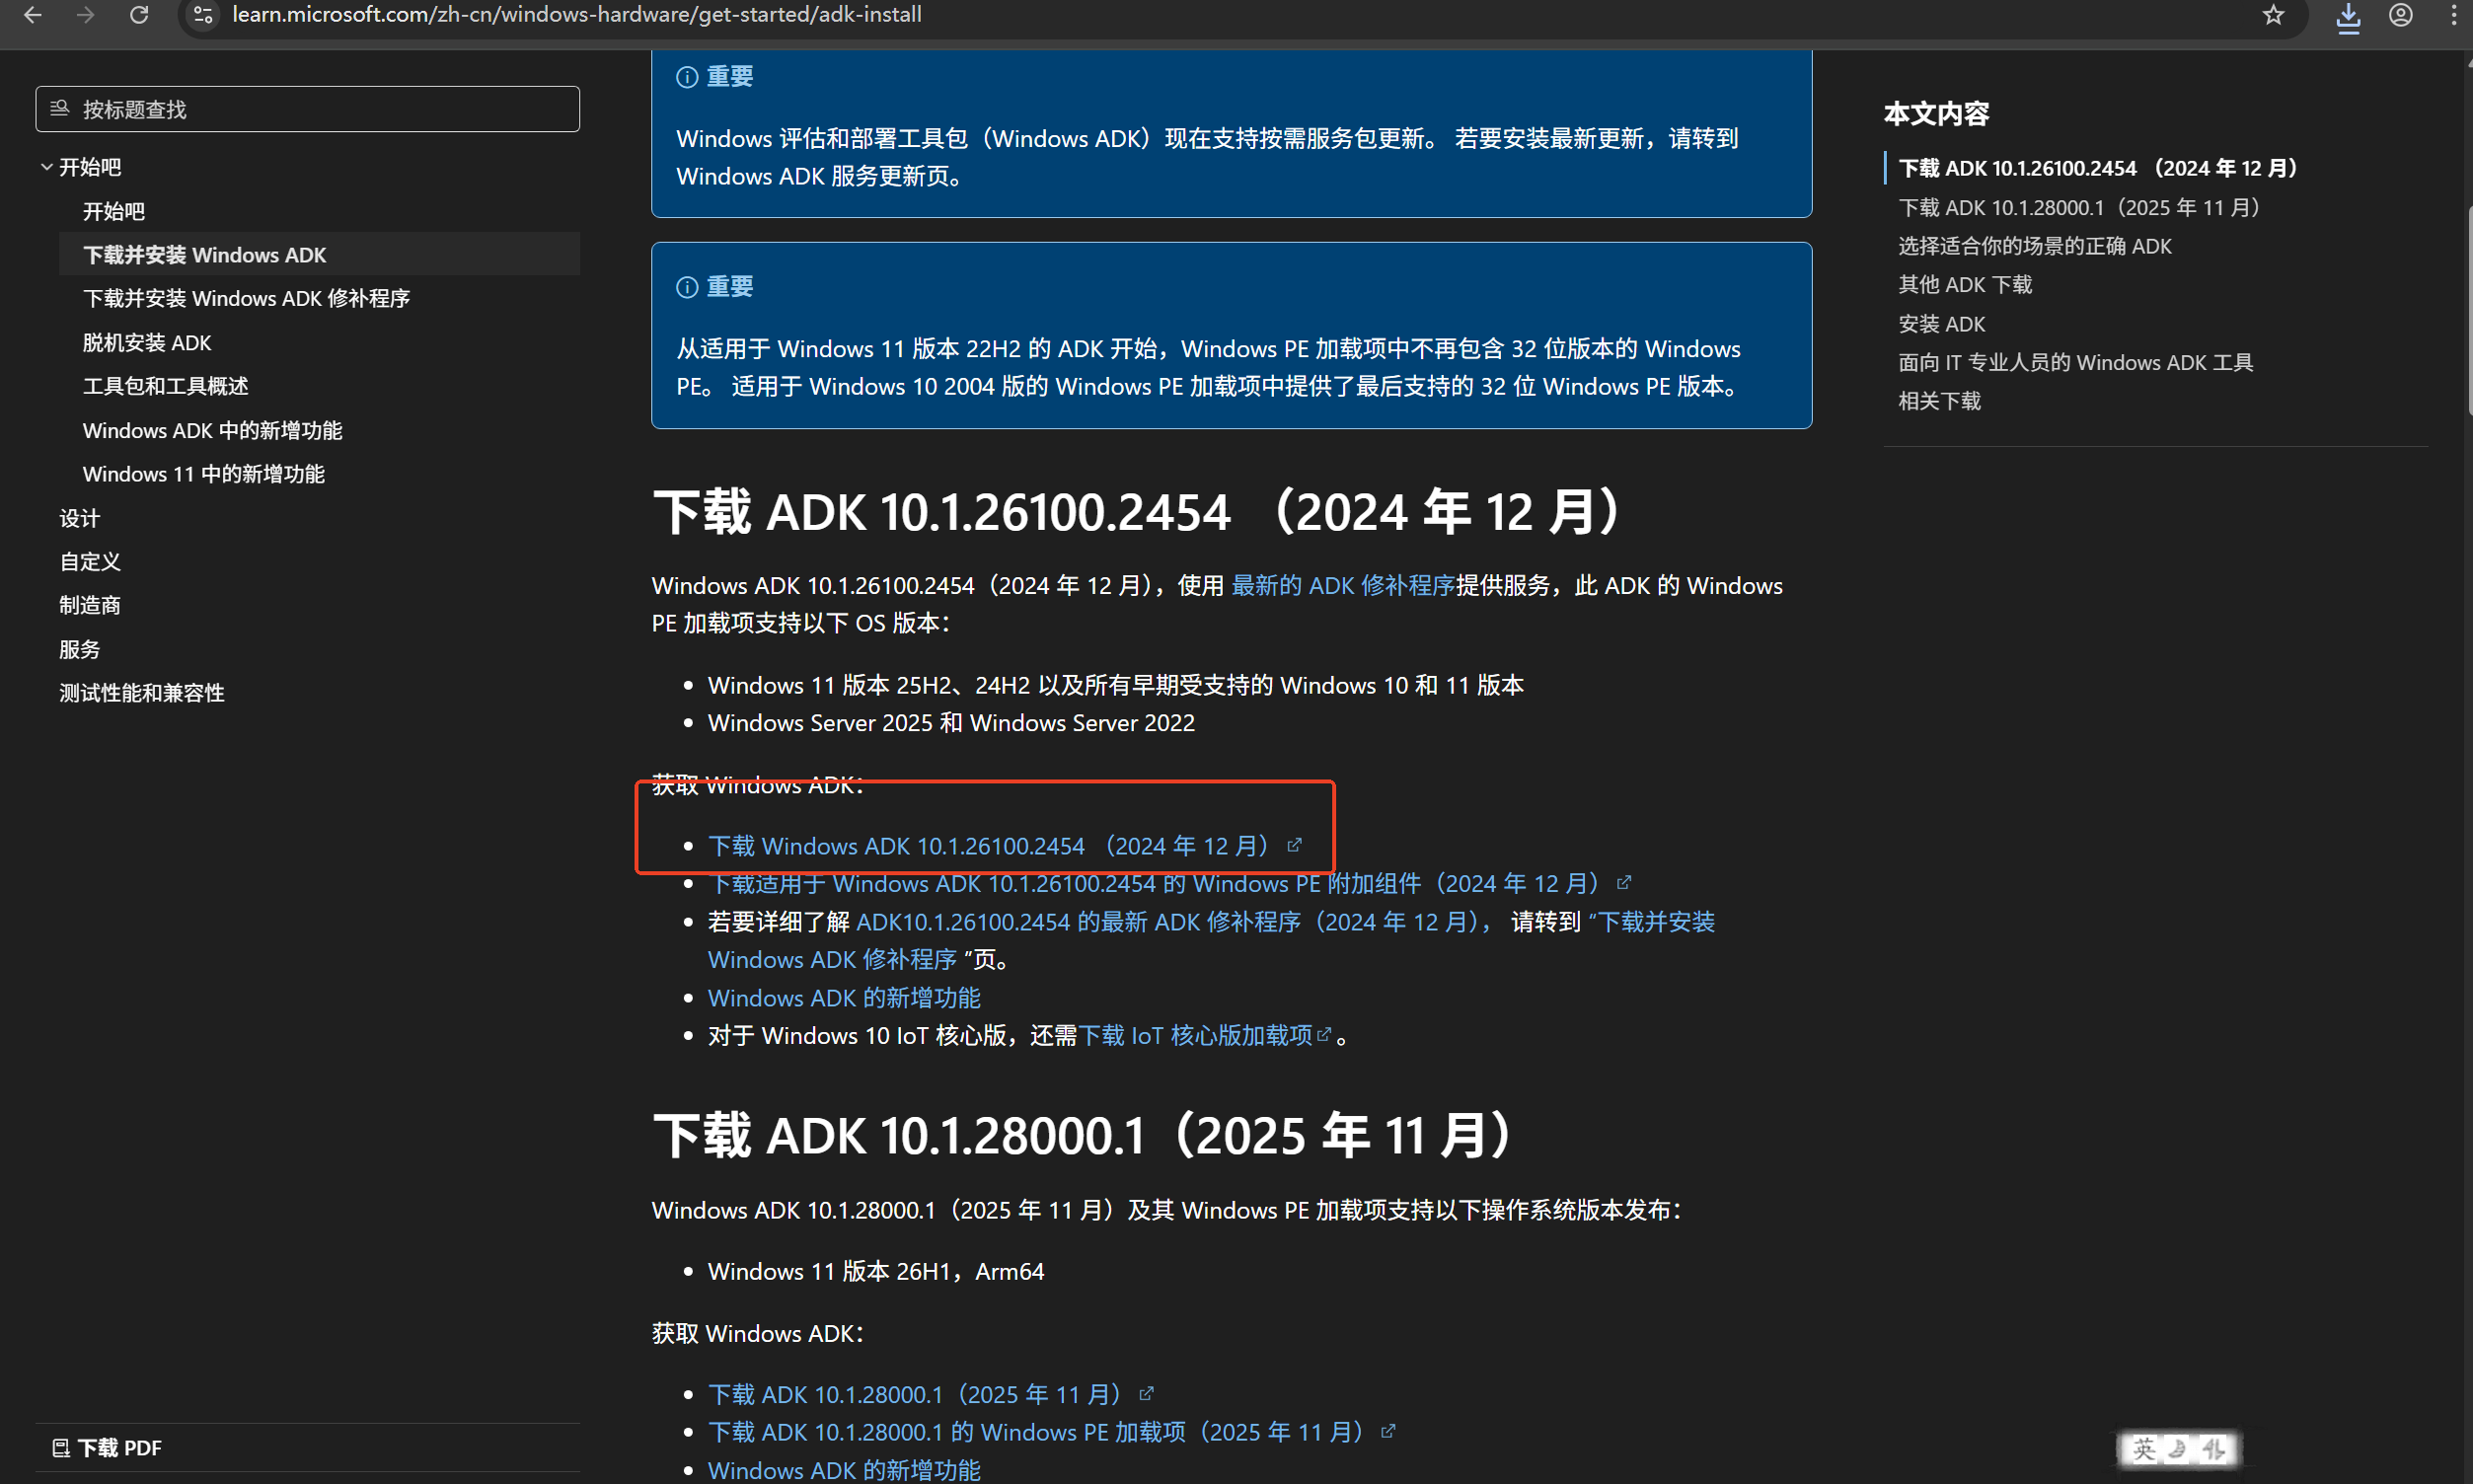The height and width of the screenshot is (1484, 2473).
Task: Click the 按标题查找 filter field
Action: point(307,109)
